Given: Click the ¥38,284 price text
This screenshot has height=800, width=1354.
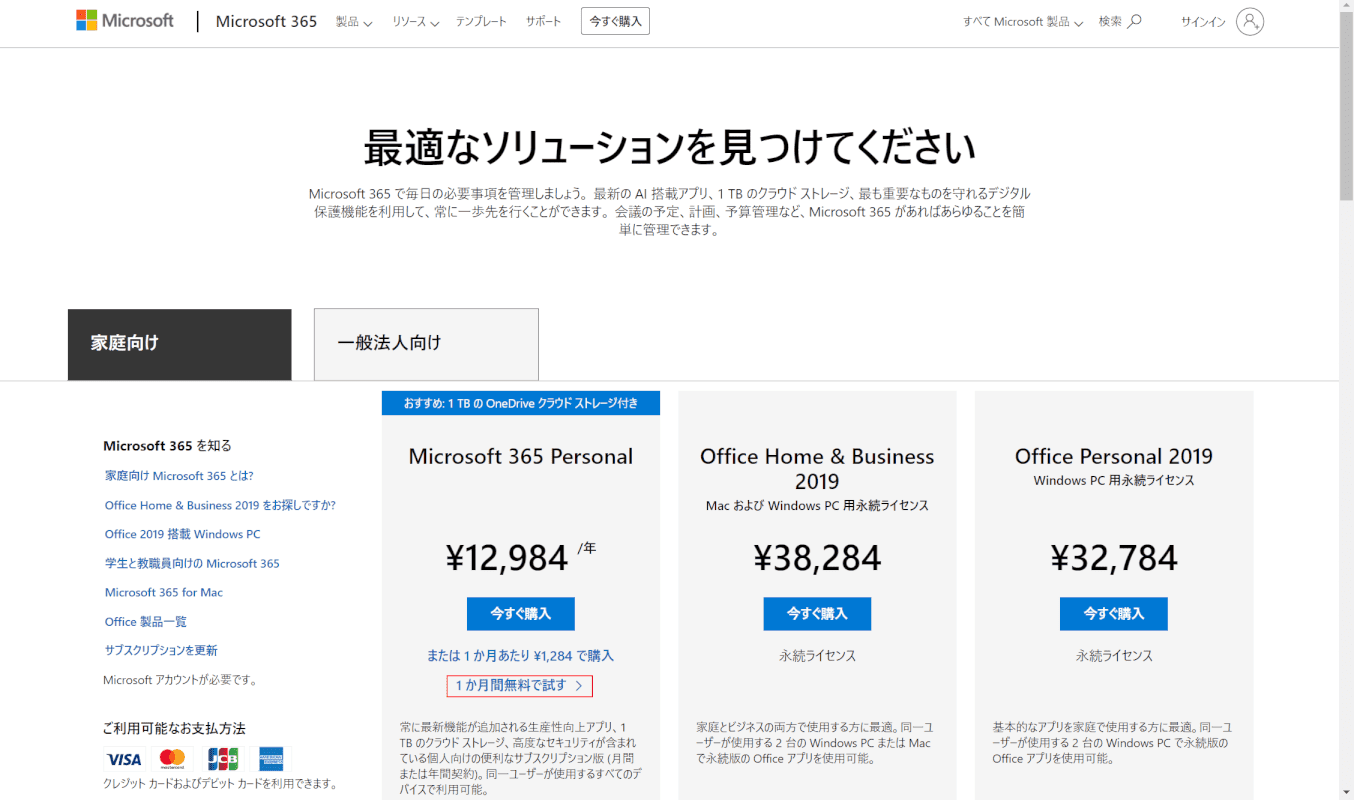Looking at the screenshot, I should 817,557.
